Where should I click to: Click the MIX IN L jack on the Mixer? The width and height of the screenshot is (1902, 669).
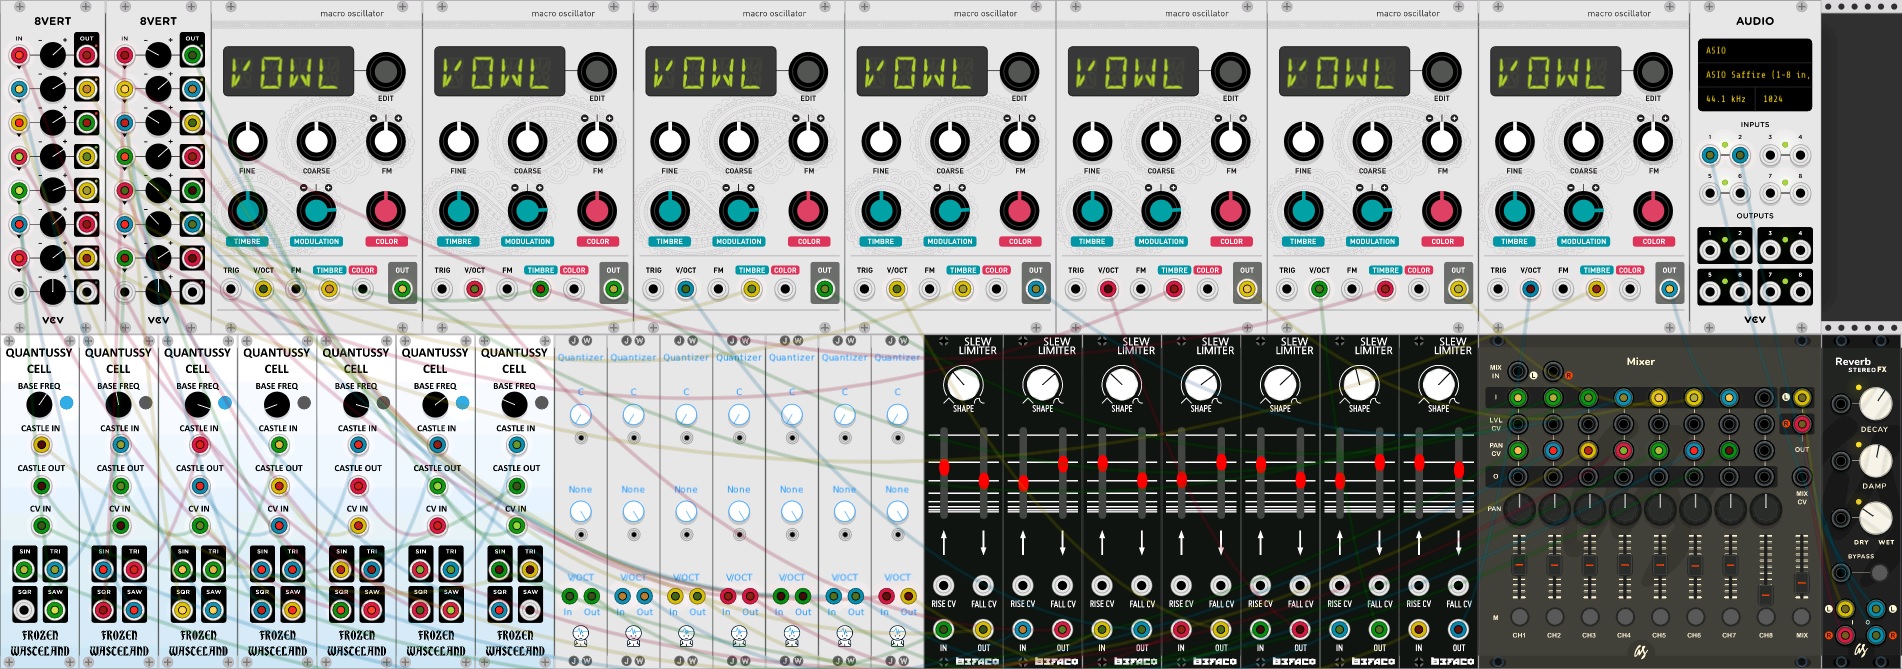pos(1518,372)
